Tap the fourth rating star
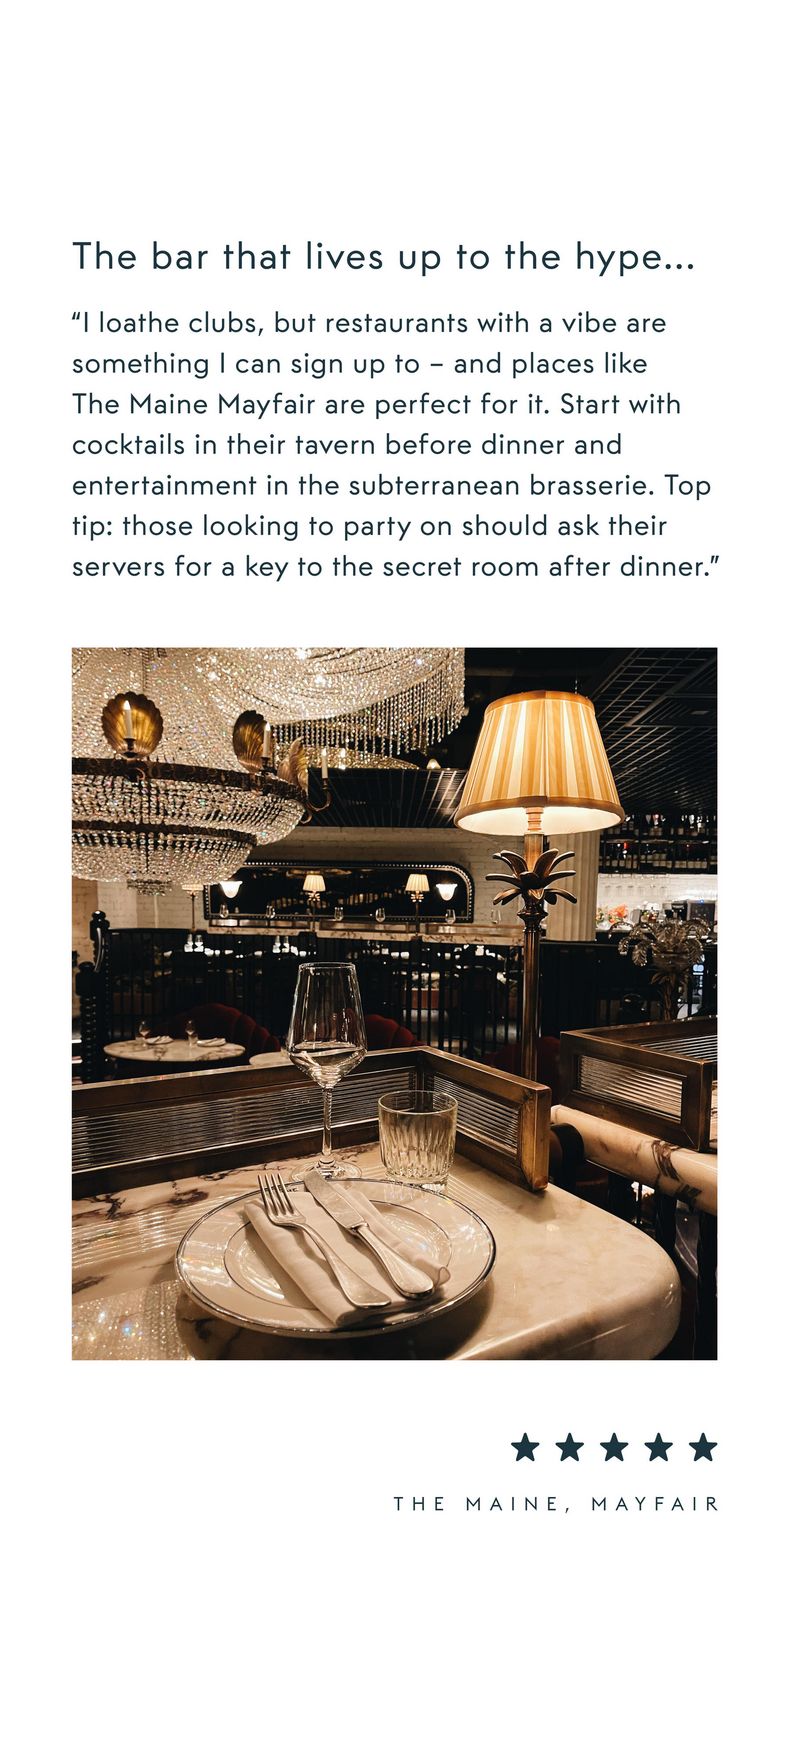The height and width of the screenshot is (1757, 800). (659, 1446)
